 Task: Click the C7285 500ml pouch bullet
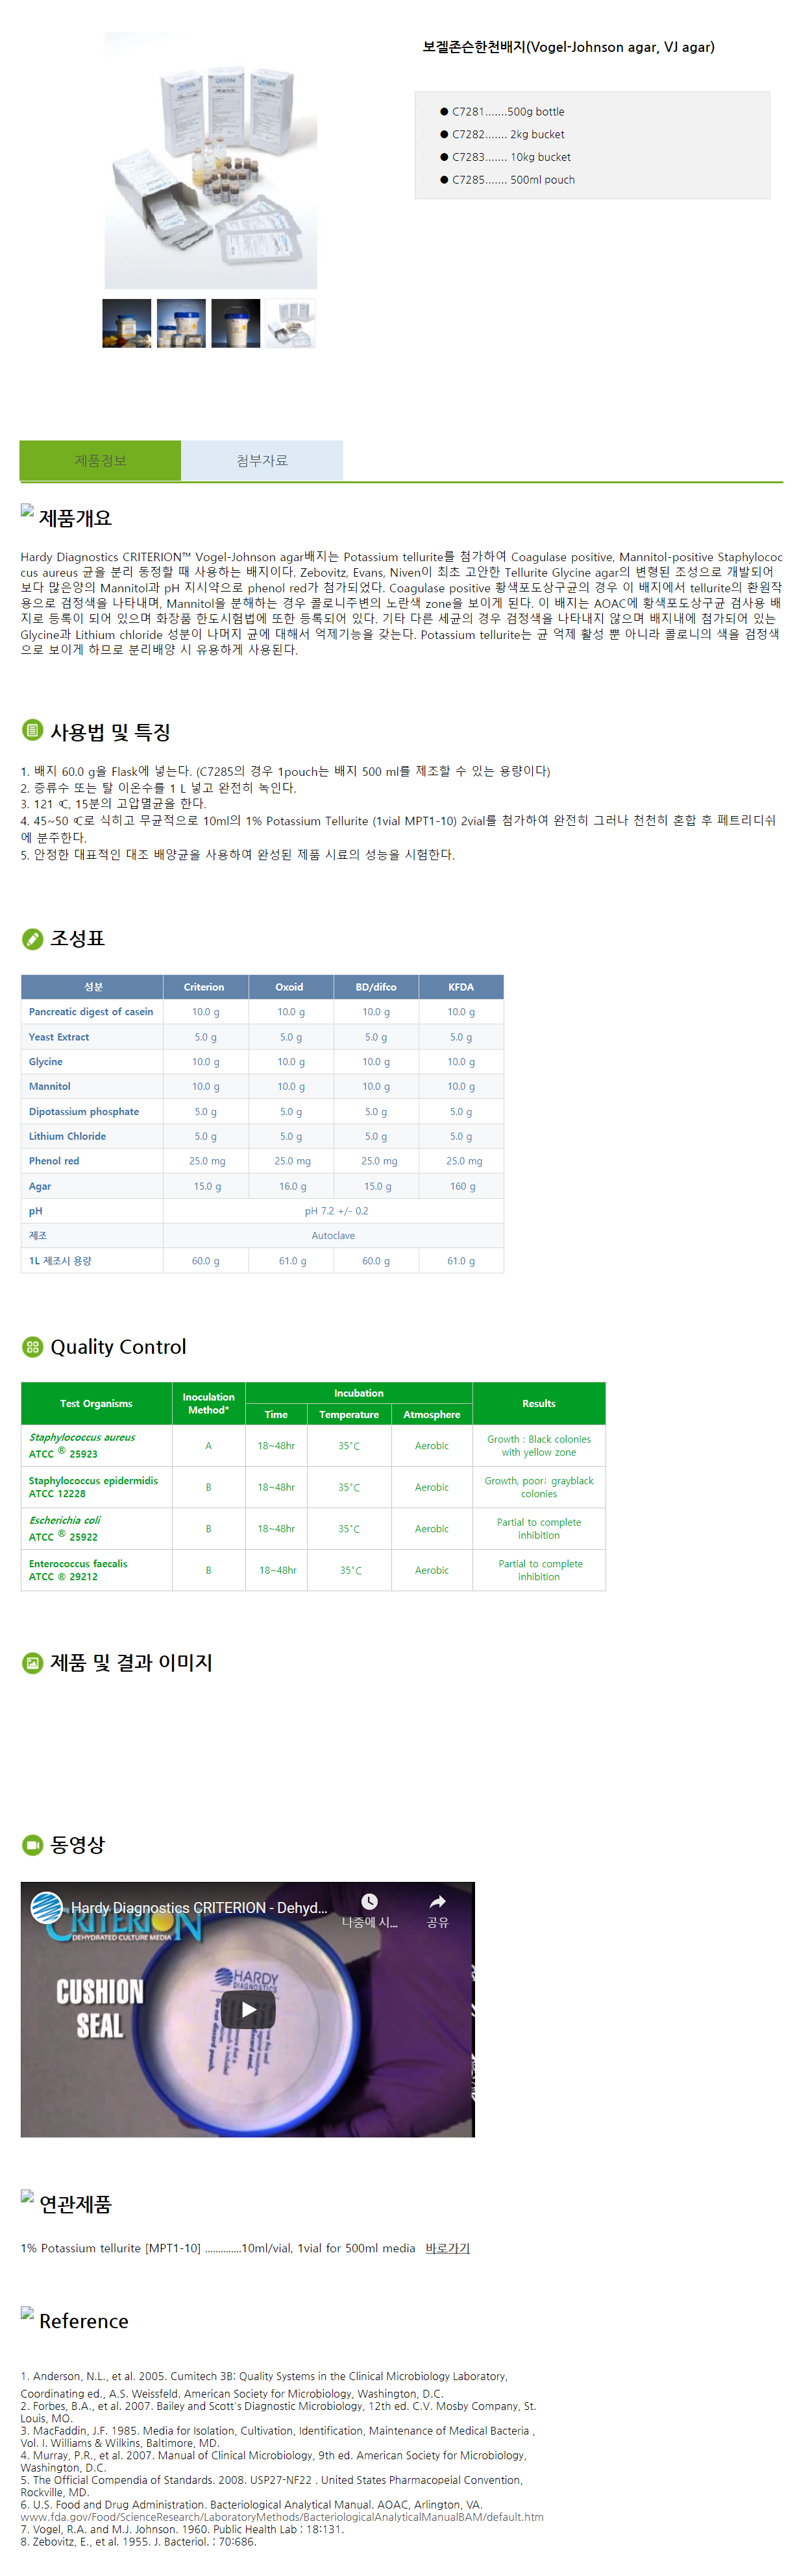(x=444, y=180)
